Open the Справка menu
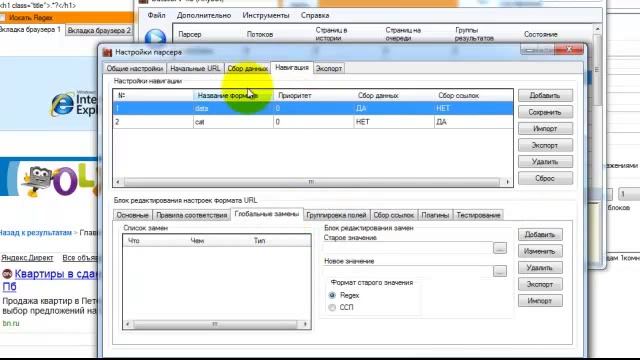Screen dimensions: 640x360 [x=315, y=16]
